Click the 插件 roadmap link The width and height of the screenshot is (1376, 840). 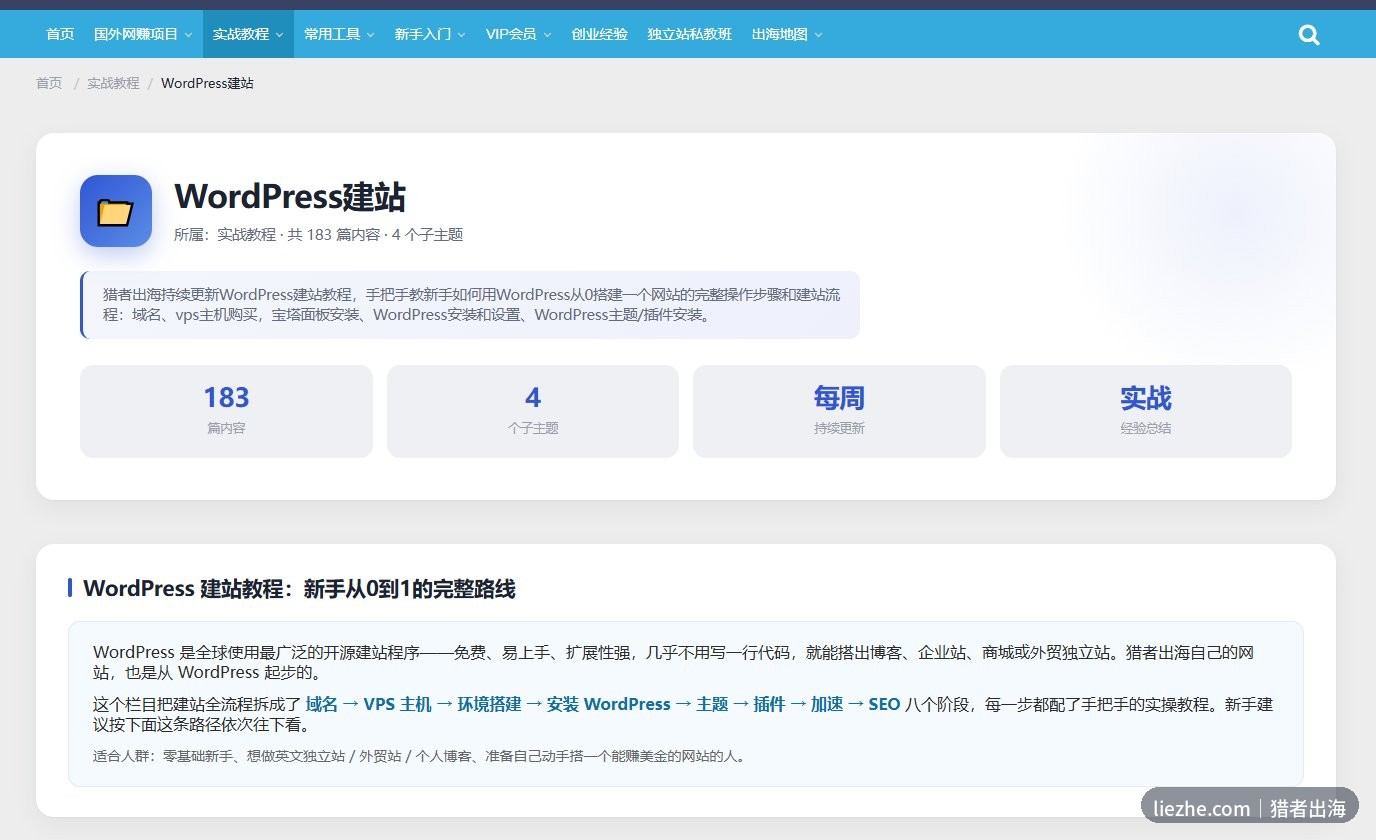click(769, 704)
